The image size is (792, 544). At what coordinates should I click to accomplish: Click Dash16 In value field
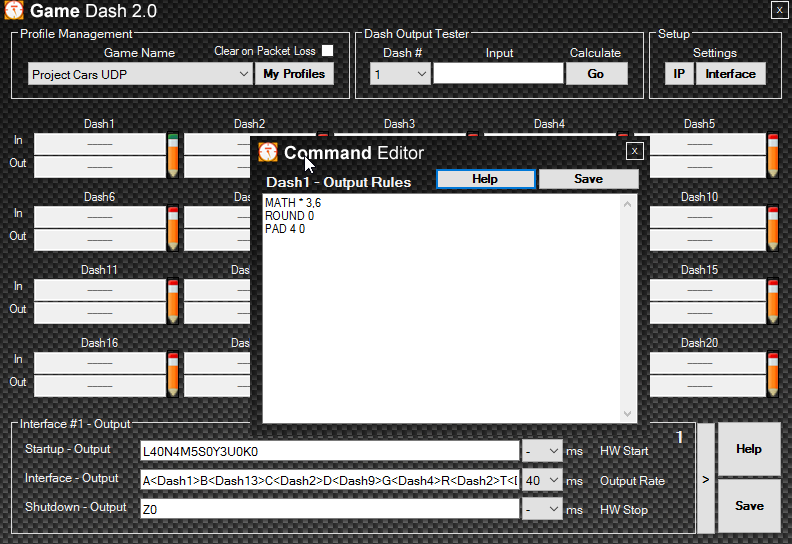100,363
